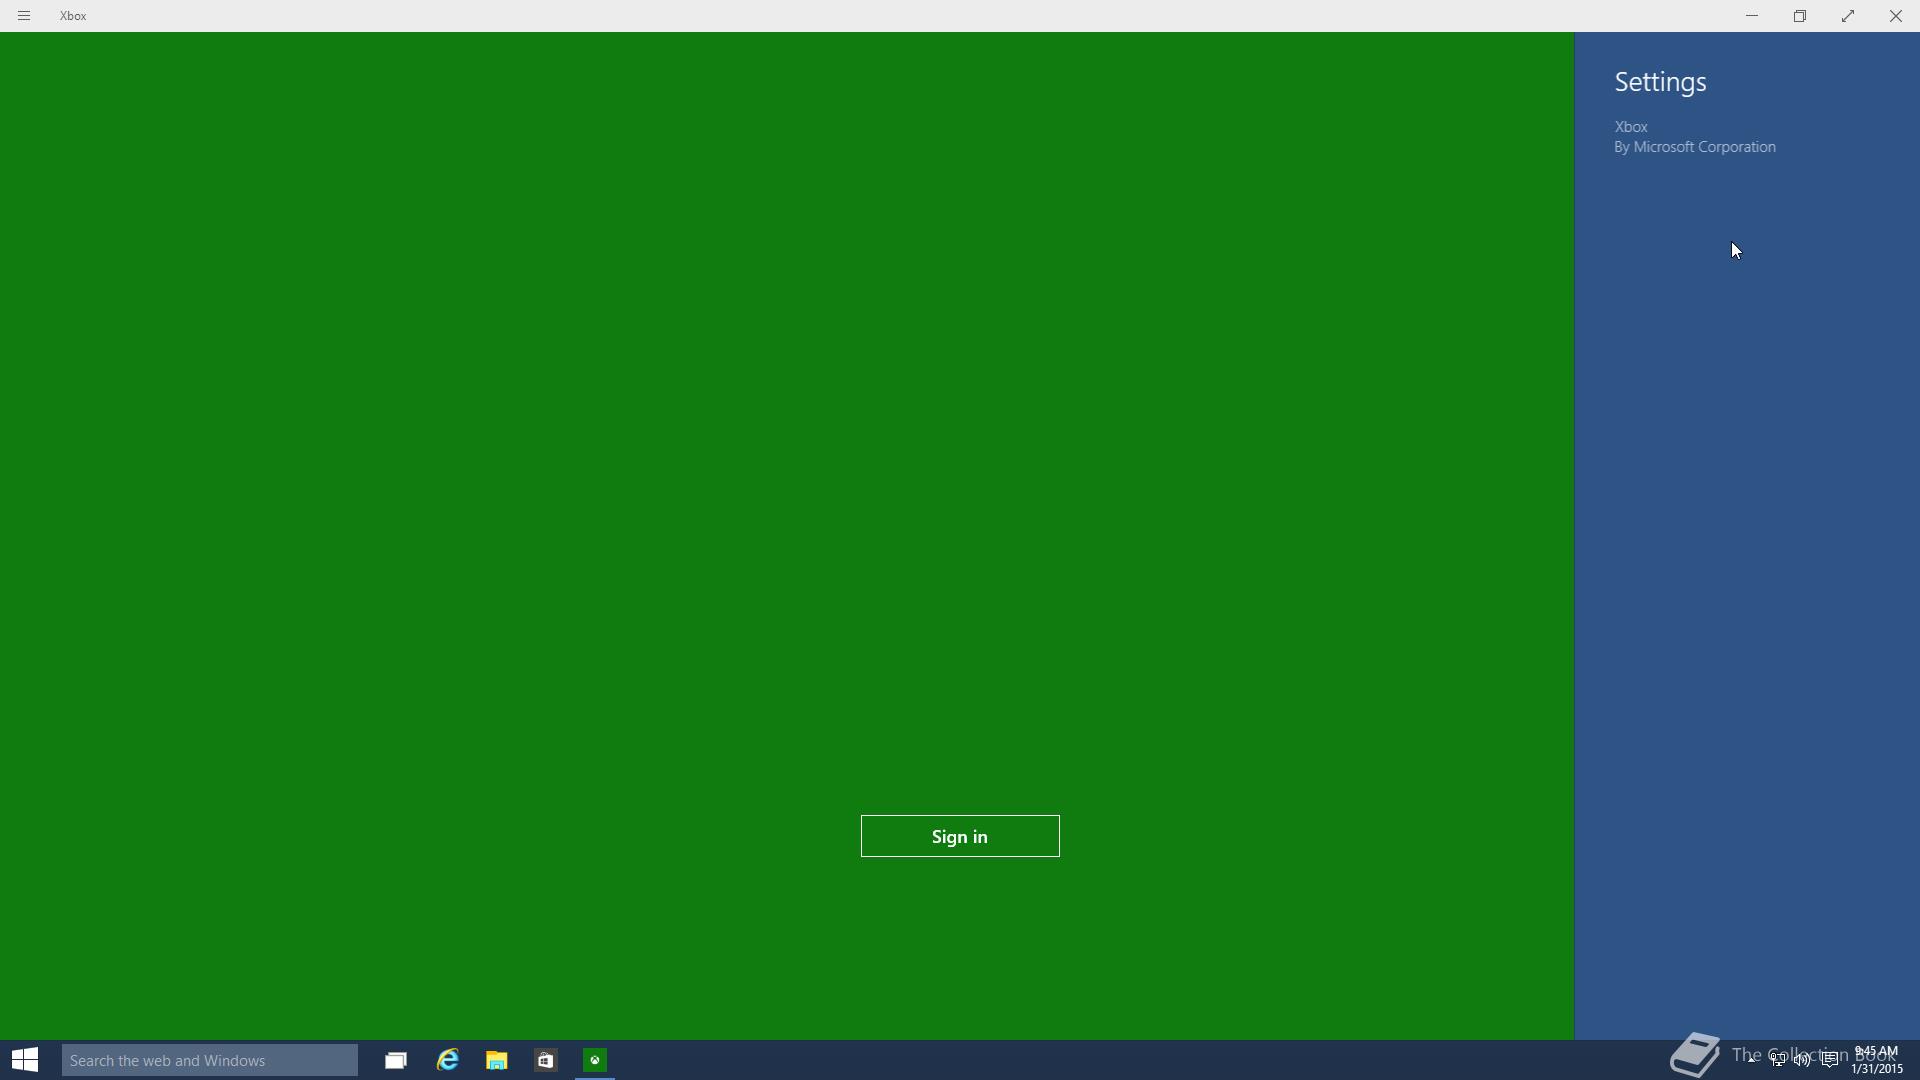Restore down the Xbox window
Screen dimensions: 1920x1080
1800,16
